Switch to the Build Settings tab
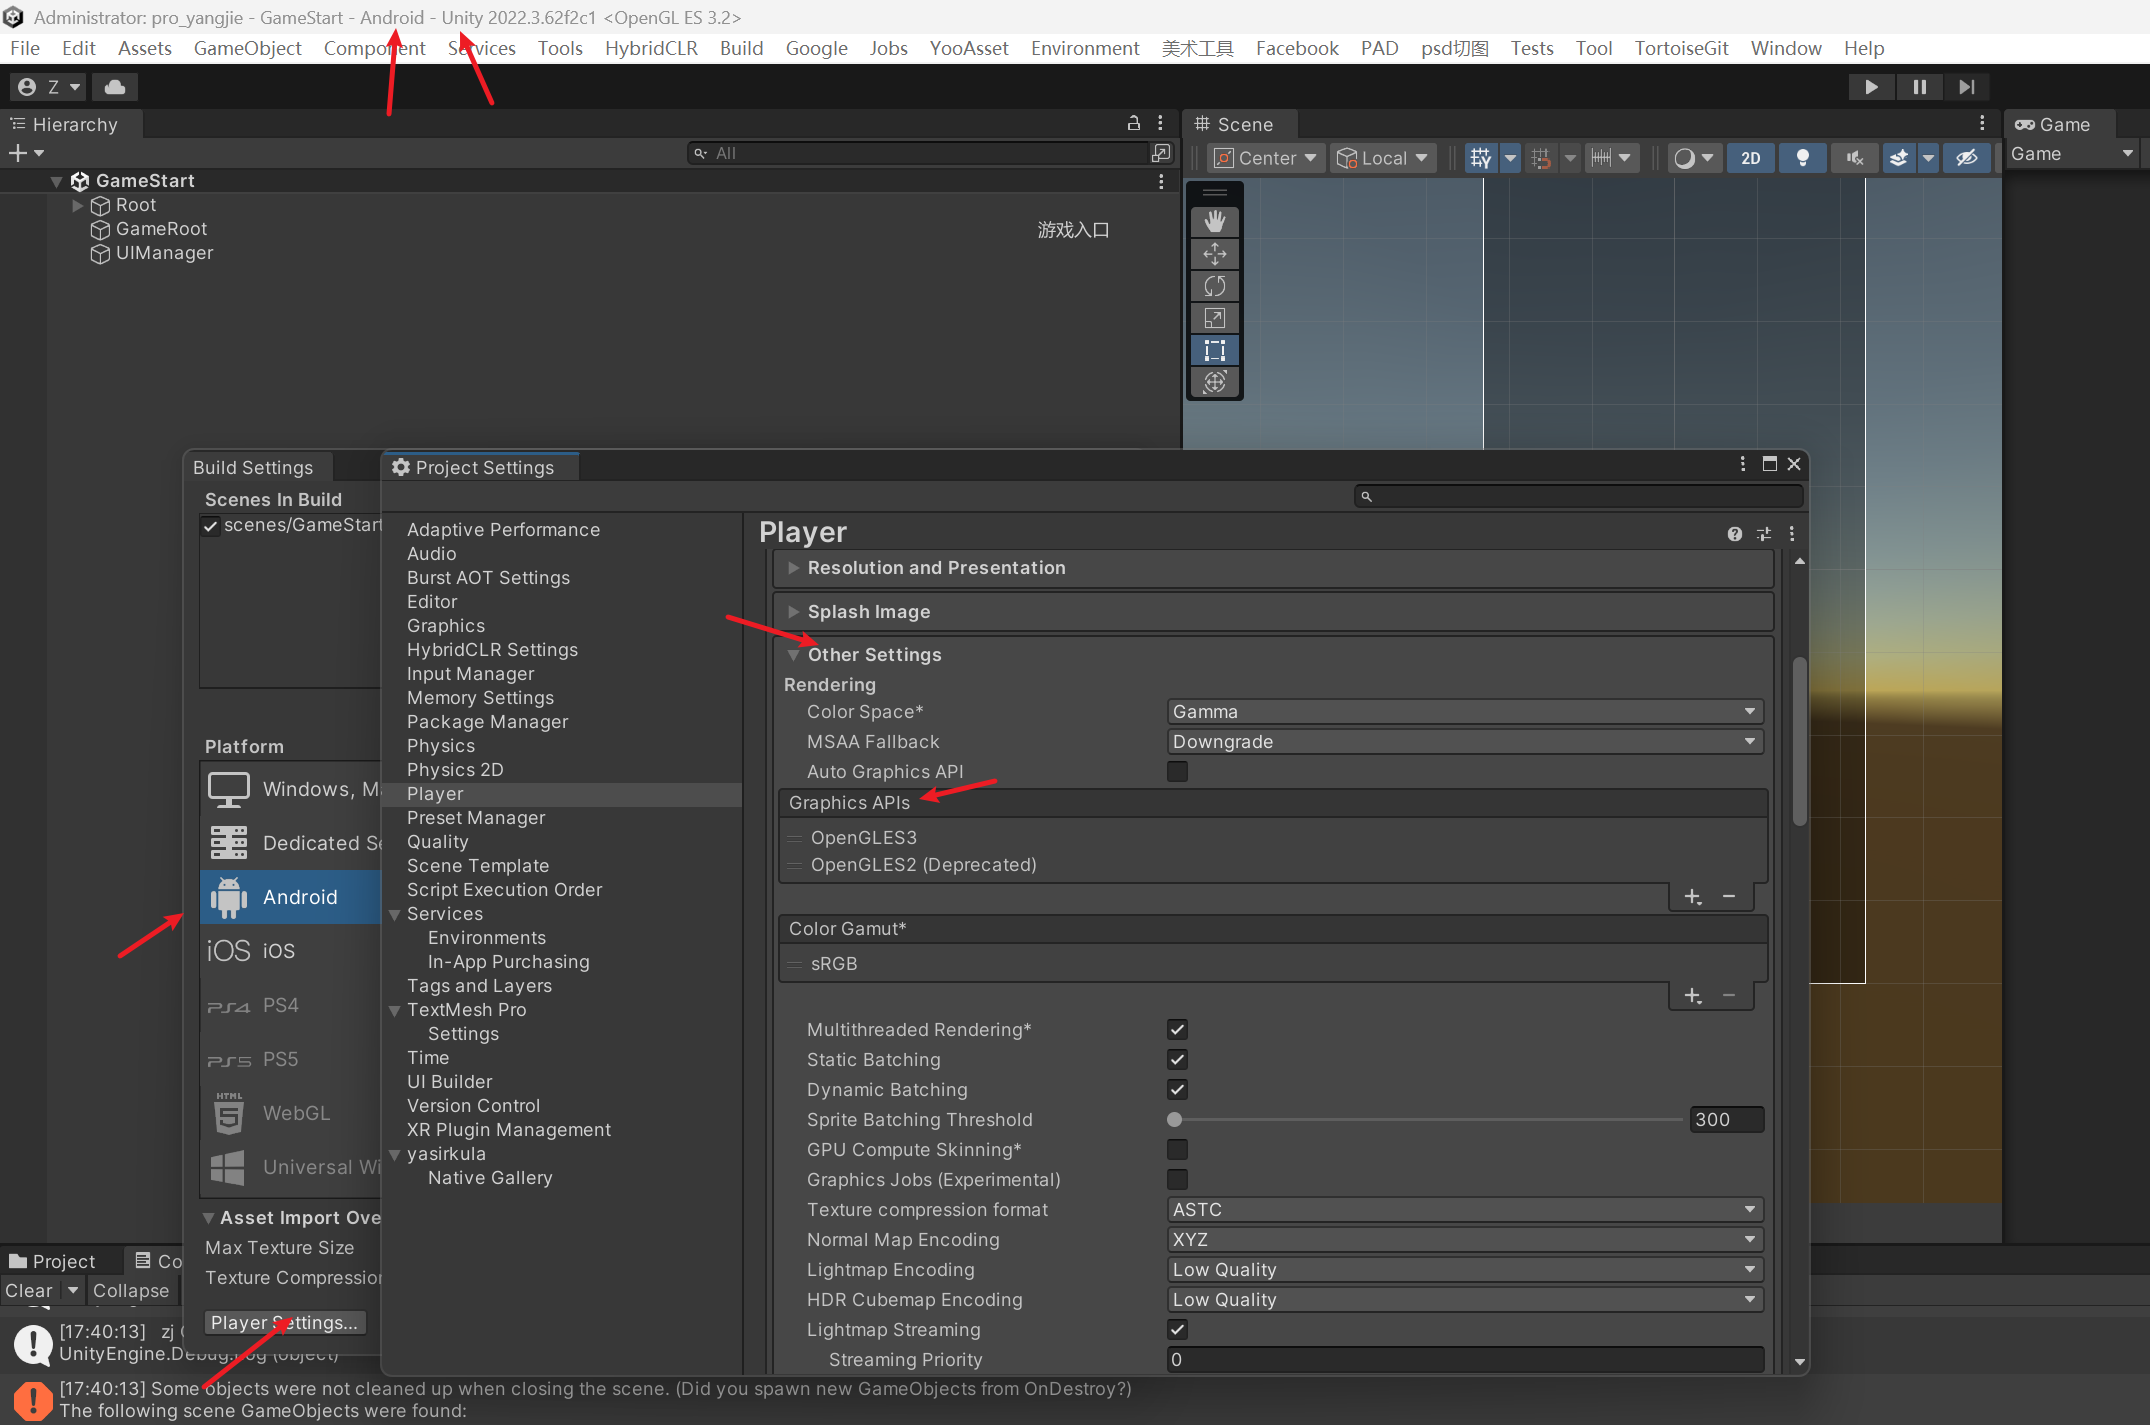The image size is (2150, 1425). click(x=253, y=467)
